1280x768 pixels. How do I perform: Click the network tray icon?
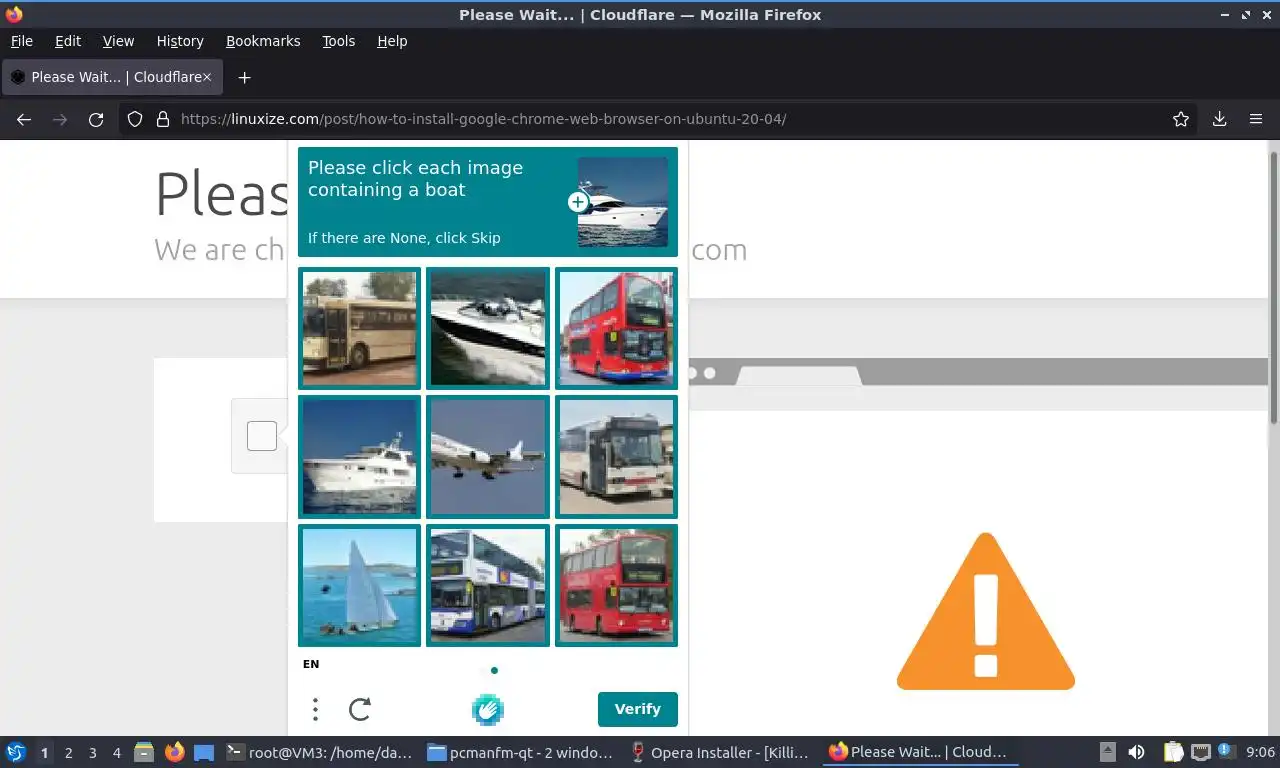[x=1200, y=752]
